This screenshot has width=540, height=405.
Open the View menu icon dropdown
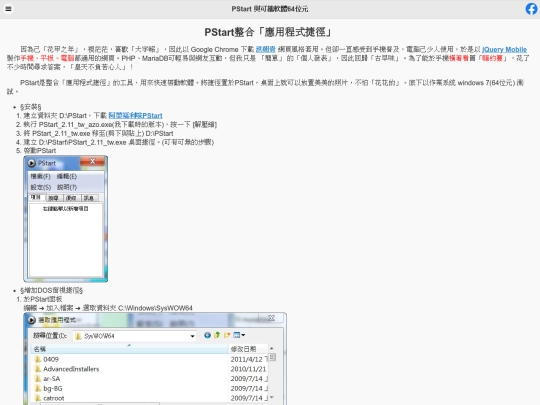[239, 335]
